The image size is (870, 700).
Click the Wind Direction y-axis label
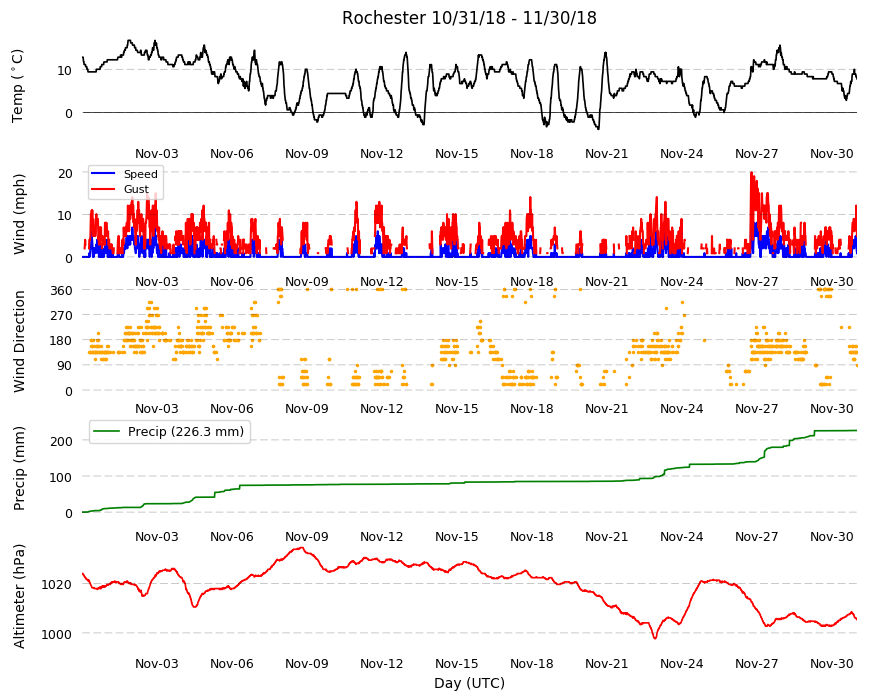coord(19,342)
